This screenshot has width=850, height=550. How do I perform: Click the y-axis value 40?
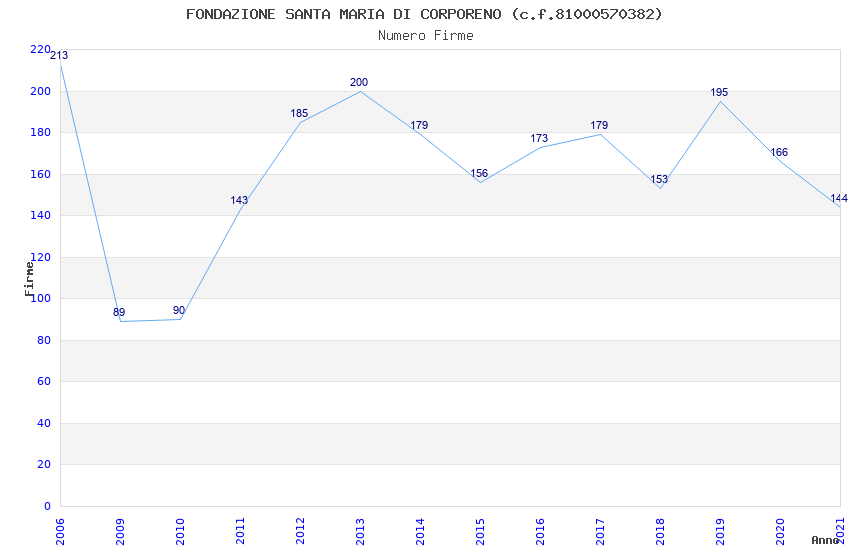(x=44, y=423)
